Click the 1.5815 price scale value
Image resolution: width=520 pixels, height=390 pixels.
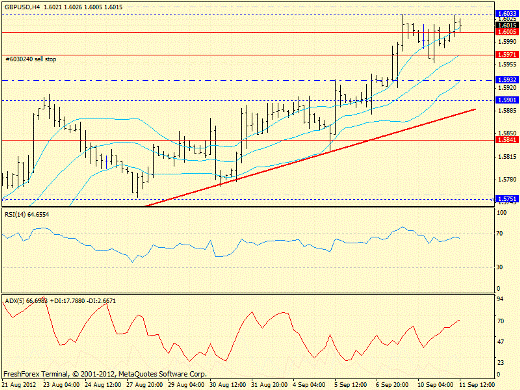507,156
